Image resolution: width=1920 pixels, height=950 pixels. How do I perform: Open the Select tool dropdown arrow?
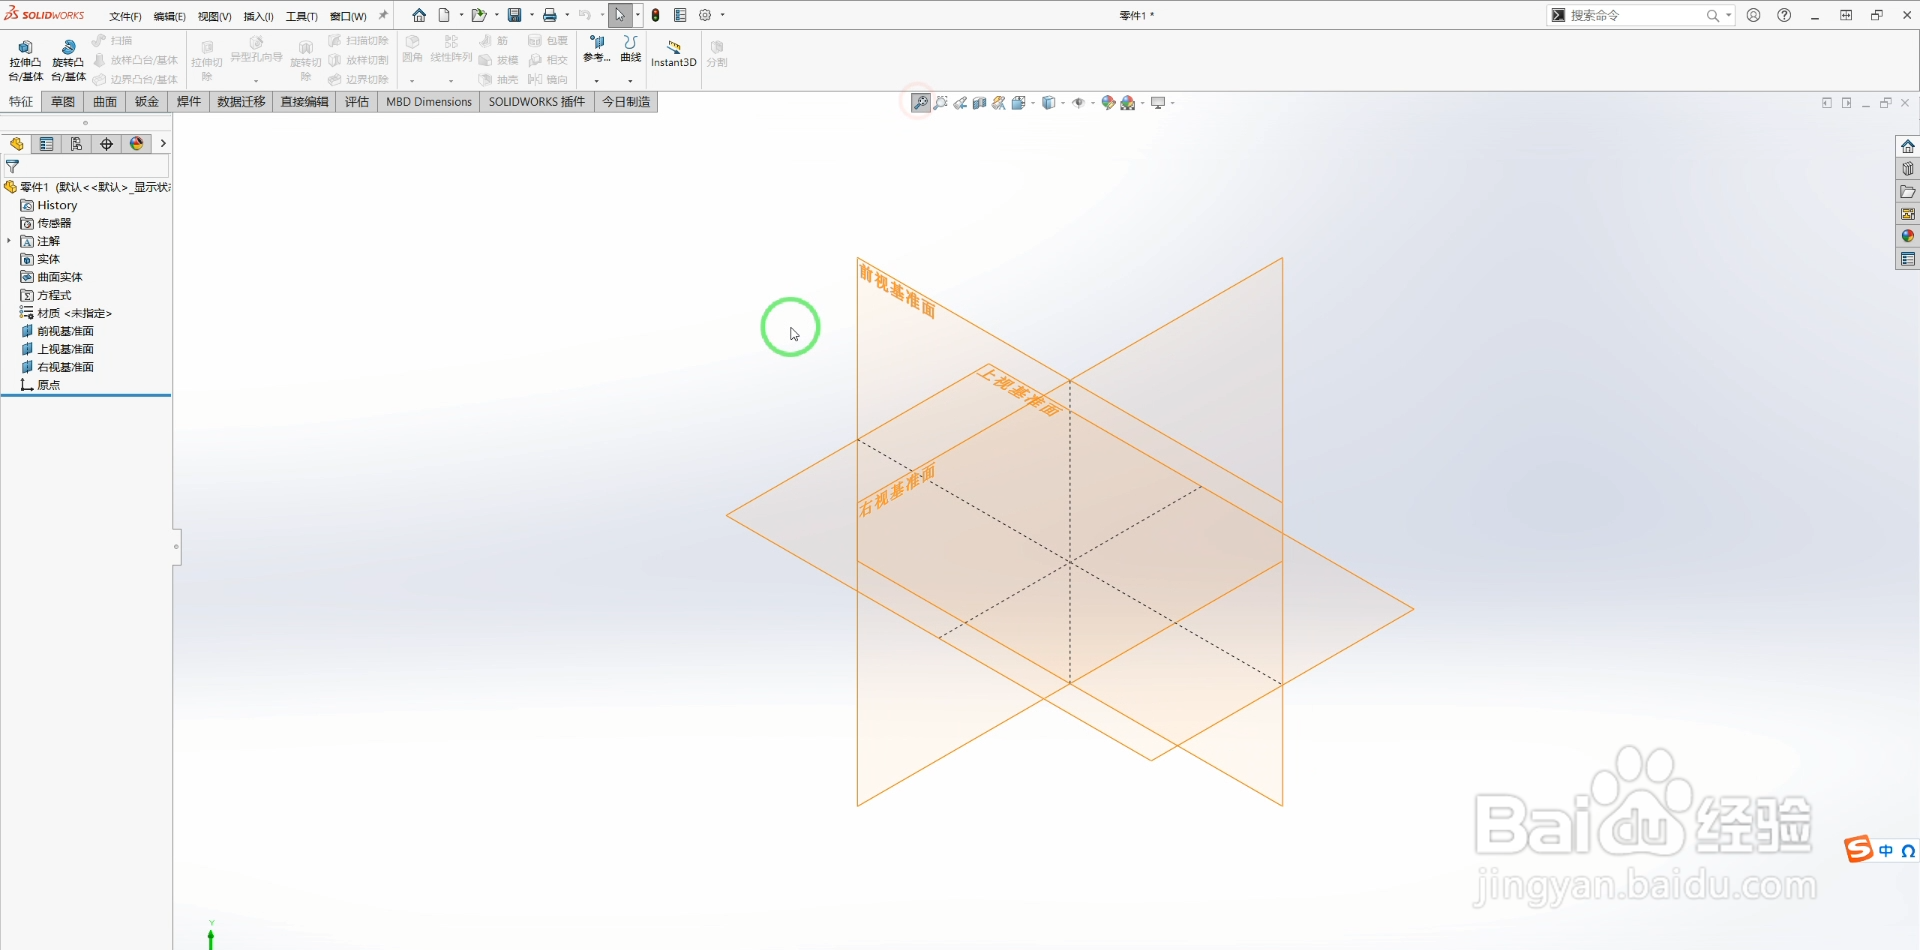tap(638, 15)
